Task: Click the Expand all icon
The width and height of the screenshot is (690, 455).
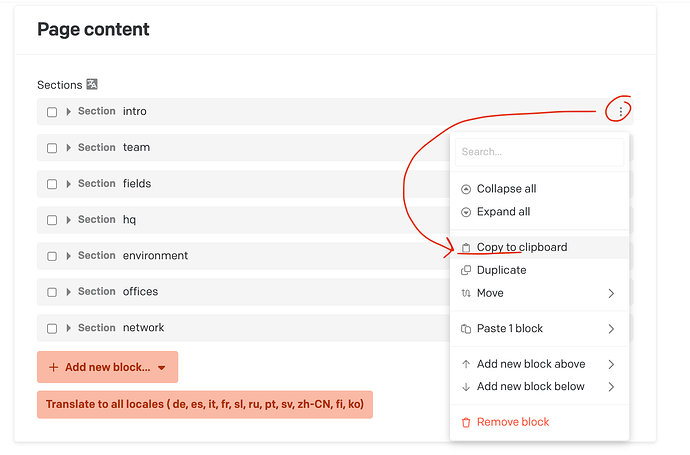Action: point(465,212)
